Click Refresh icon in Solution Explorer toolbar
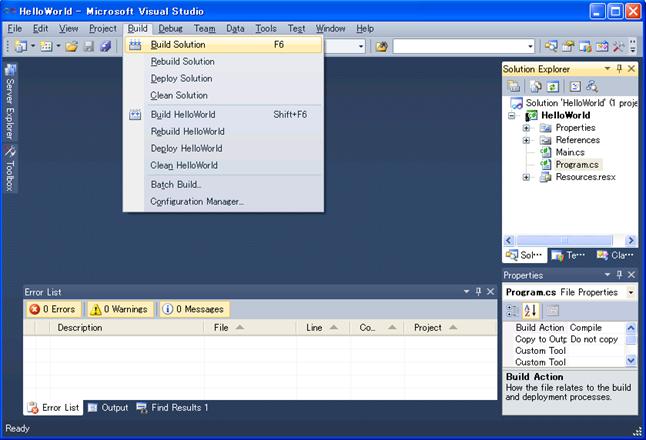Image resolution: width=646 pixels, height=440 pixels. (x=552, y=86)
